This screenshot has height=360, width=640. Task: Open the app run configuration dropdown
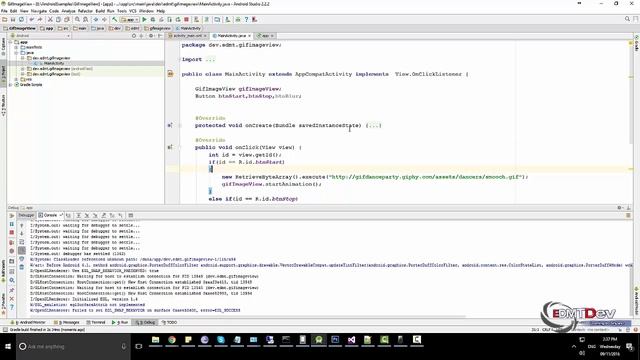pyautogui.click(x=129, y=20)
